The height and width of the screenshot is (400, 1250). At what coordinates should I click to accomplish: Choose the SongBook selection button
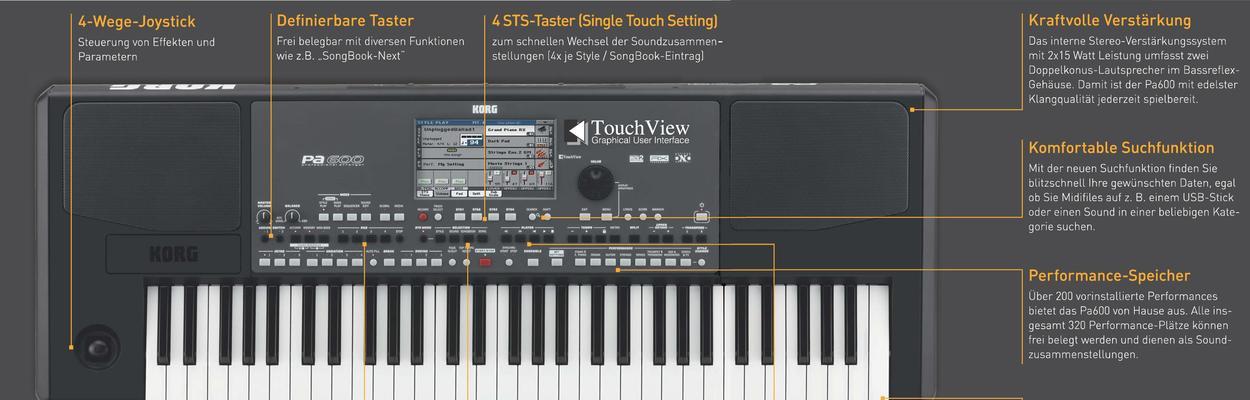468,238
